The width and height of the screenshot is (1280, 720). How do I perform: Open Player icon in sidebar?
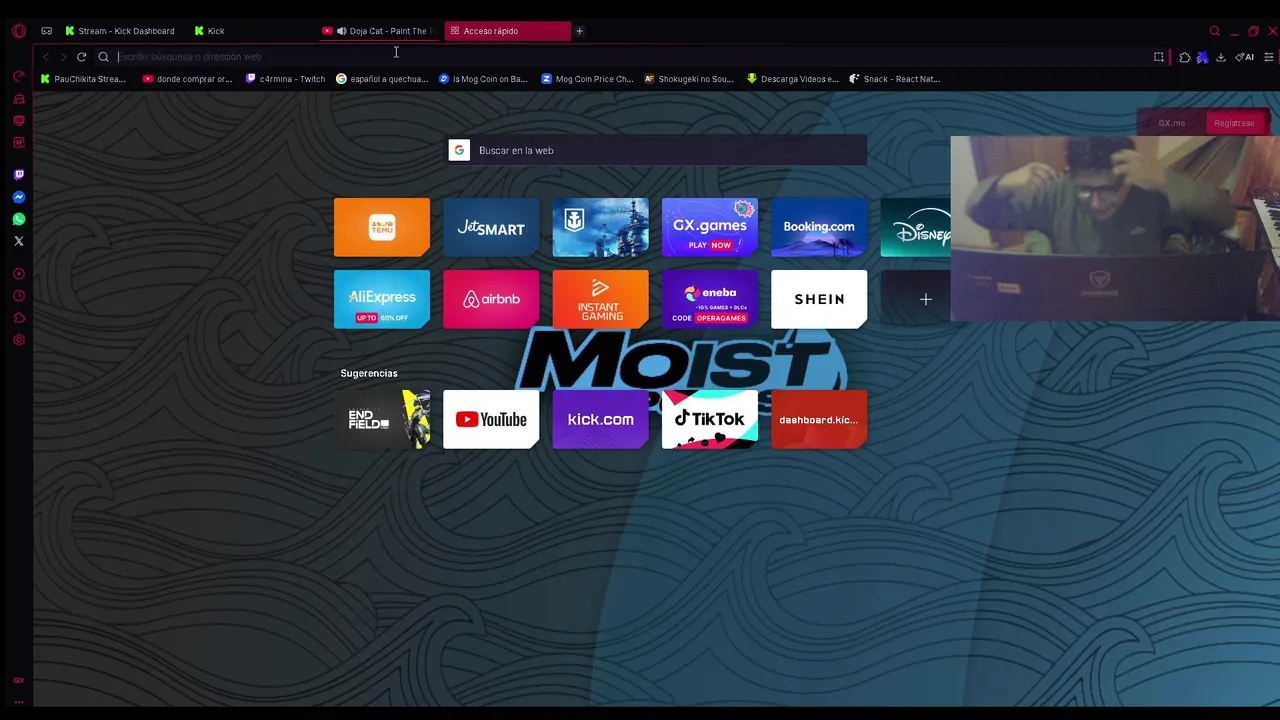(x=18, y=274)
